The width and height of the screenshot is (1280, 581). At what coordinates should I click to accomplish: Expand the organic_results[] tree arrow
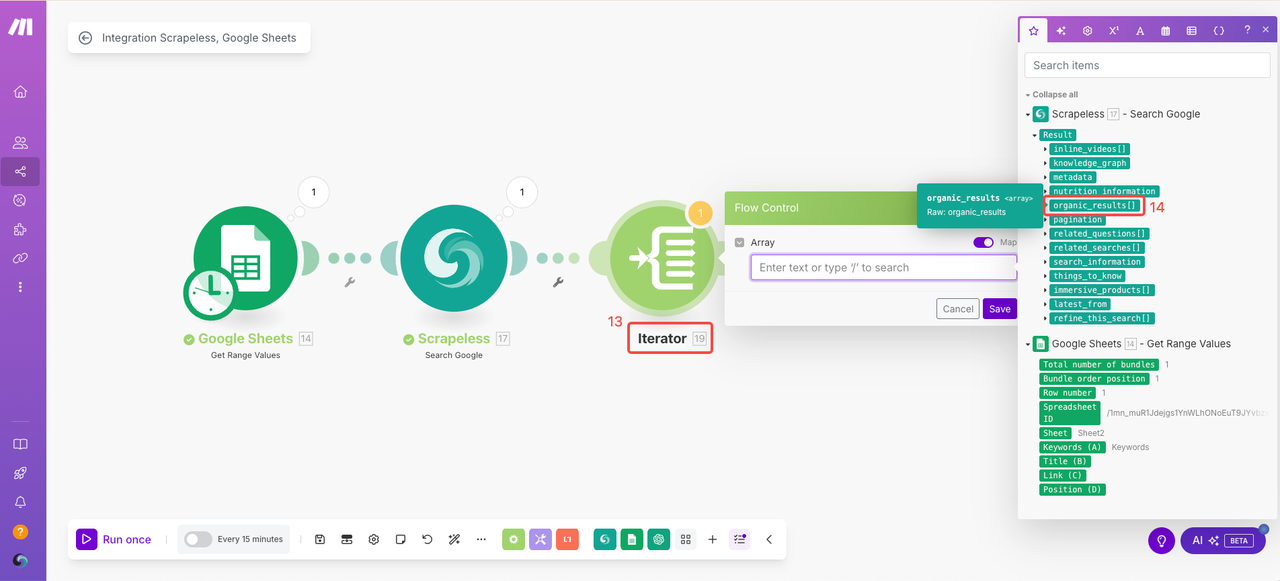(1046, 206)
